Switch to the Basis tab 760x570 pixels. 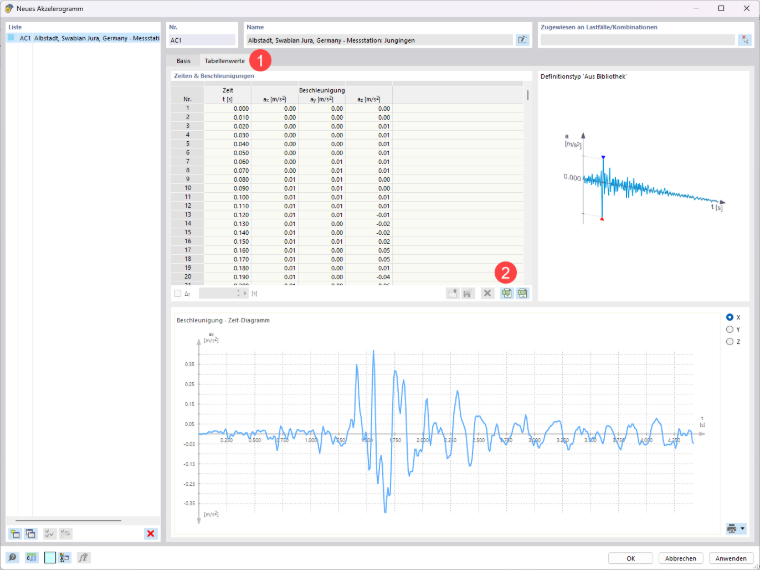(183, 61)
